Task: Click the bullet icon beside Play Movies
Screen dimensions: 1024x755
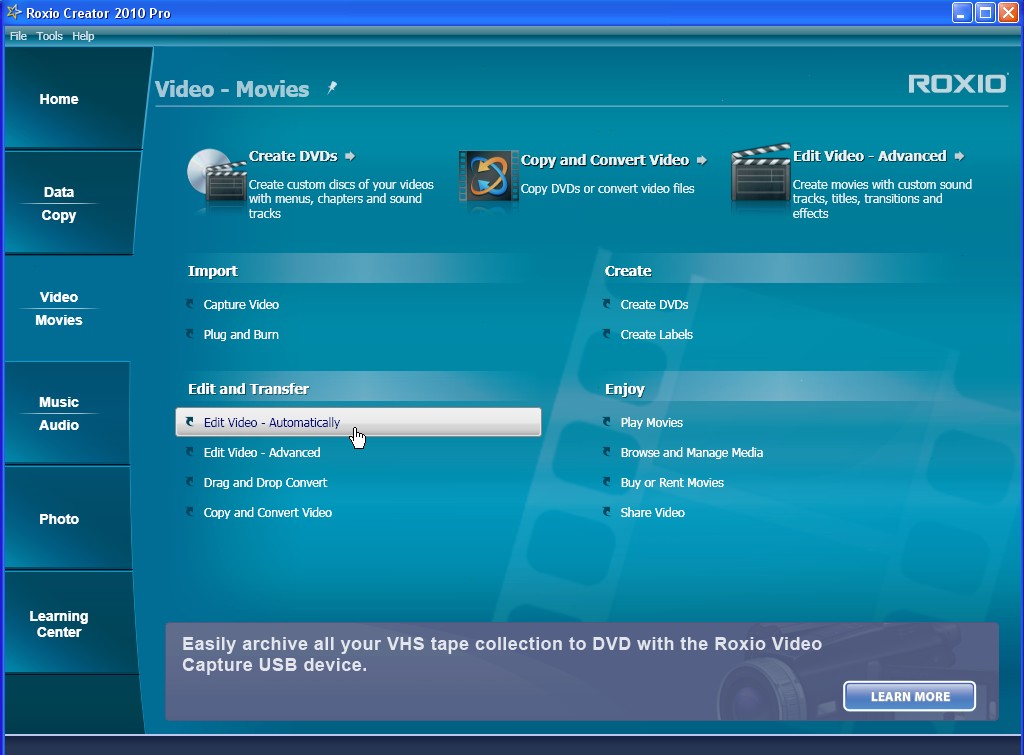Action: 607,422
